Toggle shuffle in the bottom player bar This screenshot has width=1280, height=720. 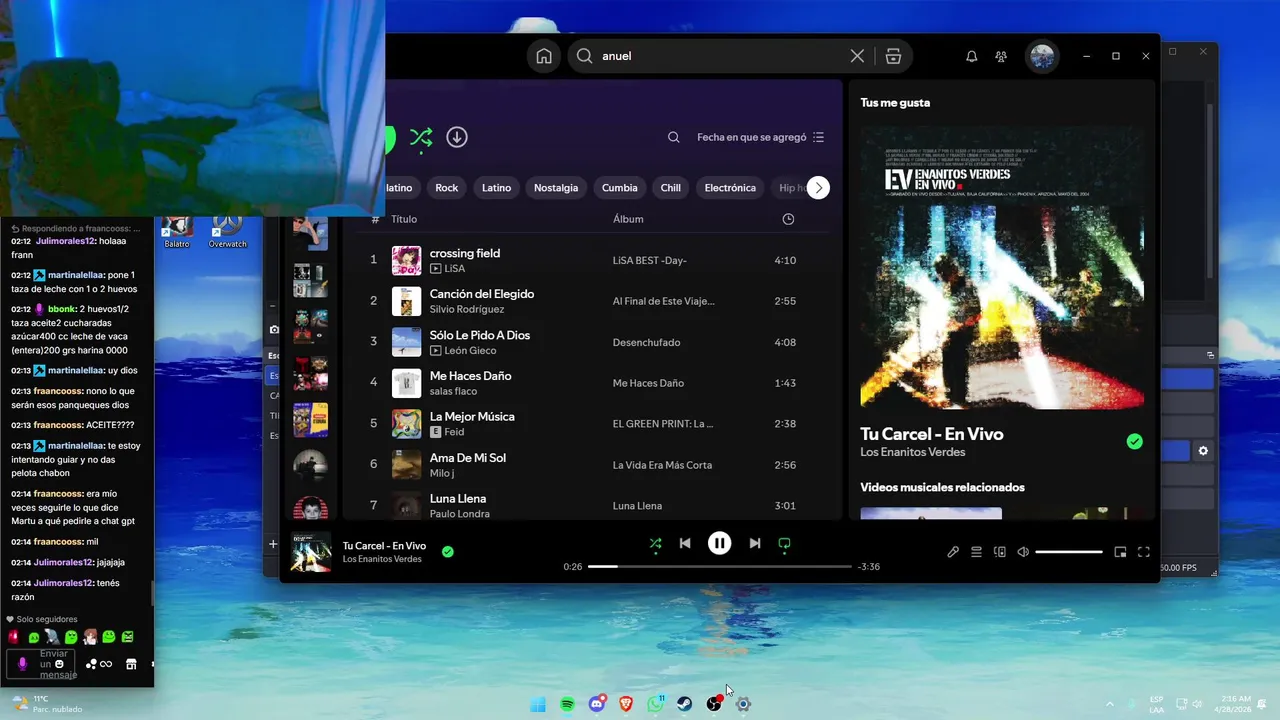click(x=655, y=543)
